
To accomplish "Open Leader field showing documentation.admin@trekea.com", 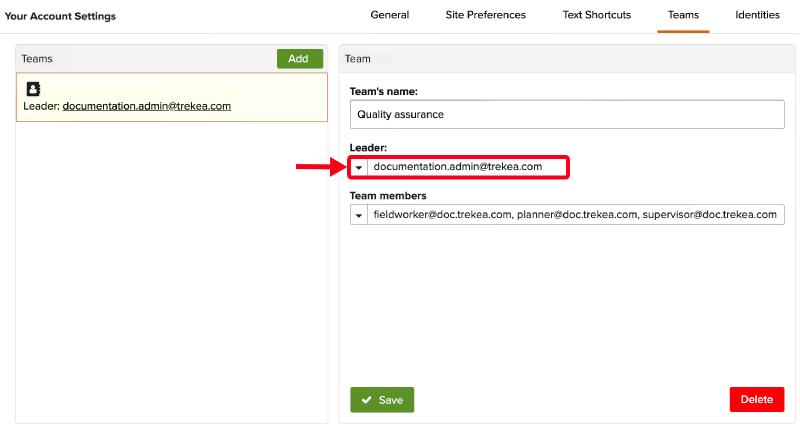I will (x=467, y=167).
